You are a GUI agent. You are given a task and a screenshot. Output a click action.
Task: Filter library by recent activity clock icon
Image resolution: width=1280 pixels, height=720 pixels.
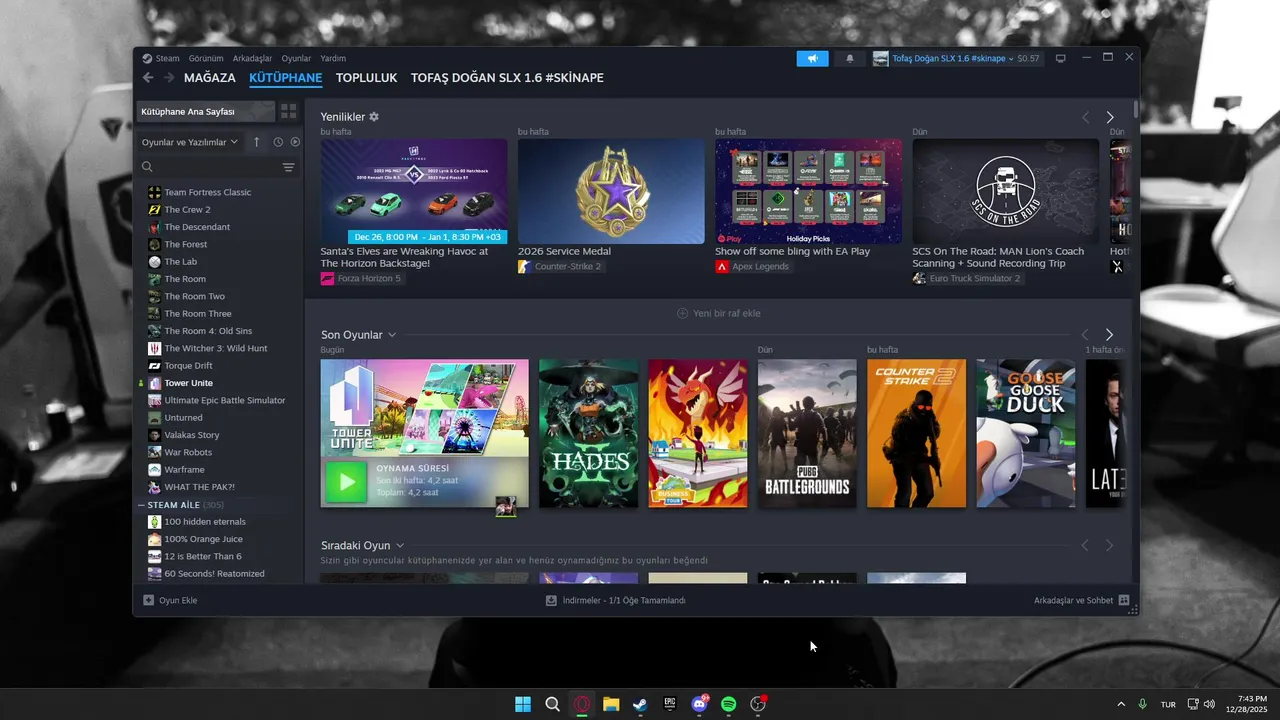tap(278, 142)
